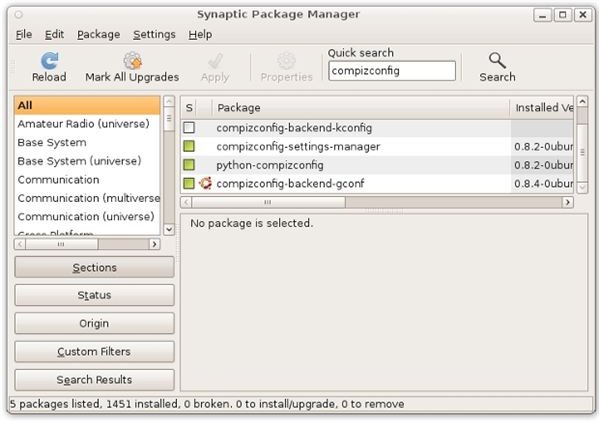Screen dimensions: 600x424
Task: Click the Search magnifier icon
Action: (x=497, y=60)
